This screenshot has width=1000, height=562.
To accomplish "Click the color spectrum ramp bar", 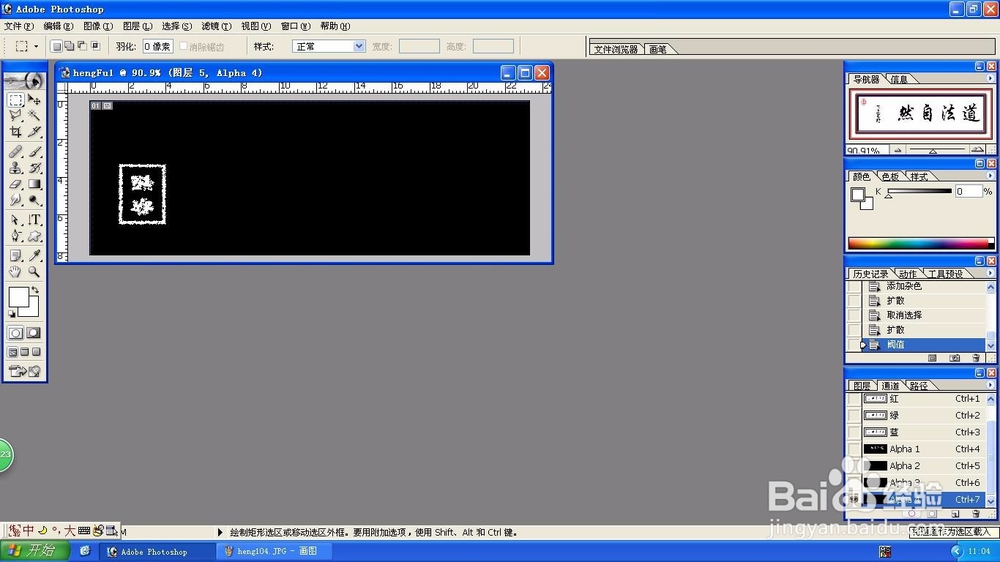I will [x=920, y=244].
